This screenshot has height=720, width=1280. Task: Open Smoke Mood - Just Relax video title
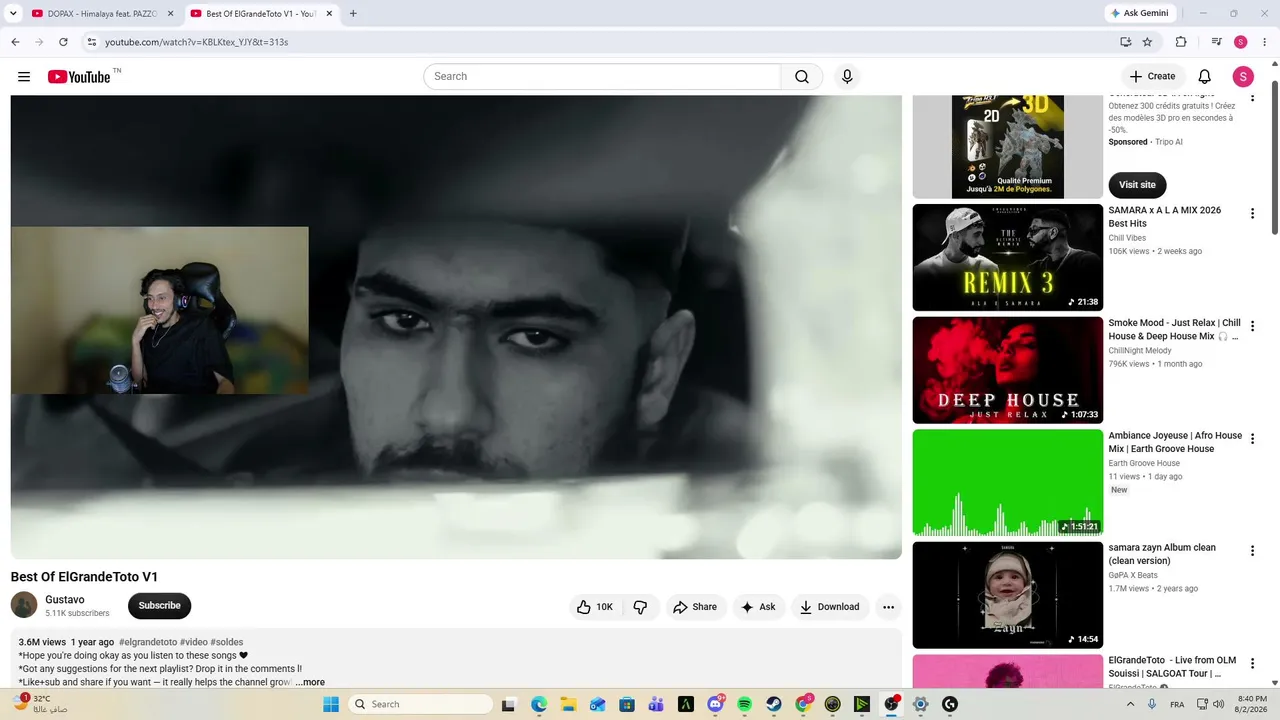[x=1174, y=330]
